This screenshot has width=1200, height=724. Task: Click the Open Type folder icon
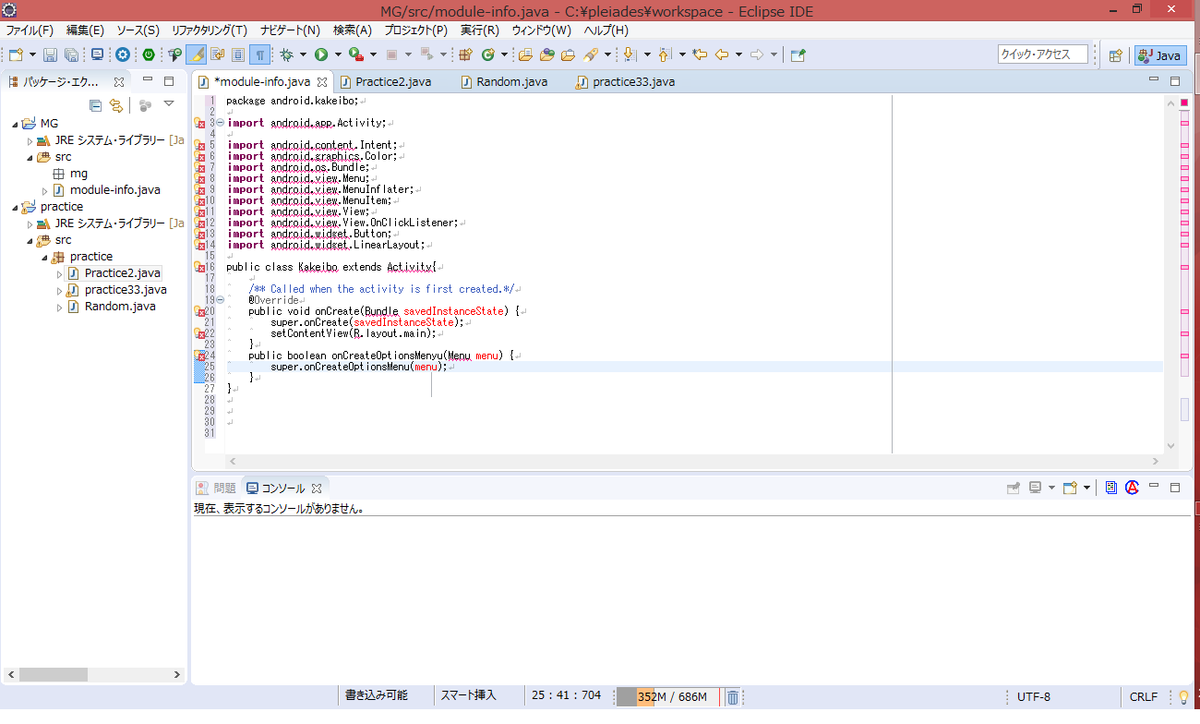524,55
